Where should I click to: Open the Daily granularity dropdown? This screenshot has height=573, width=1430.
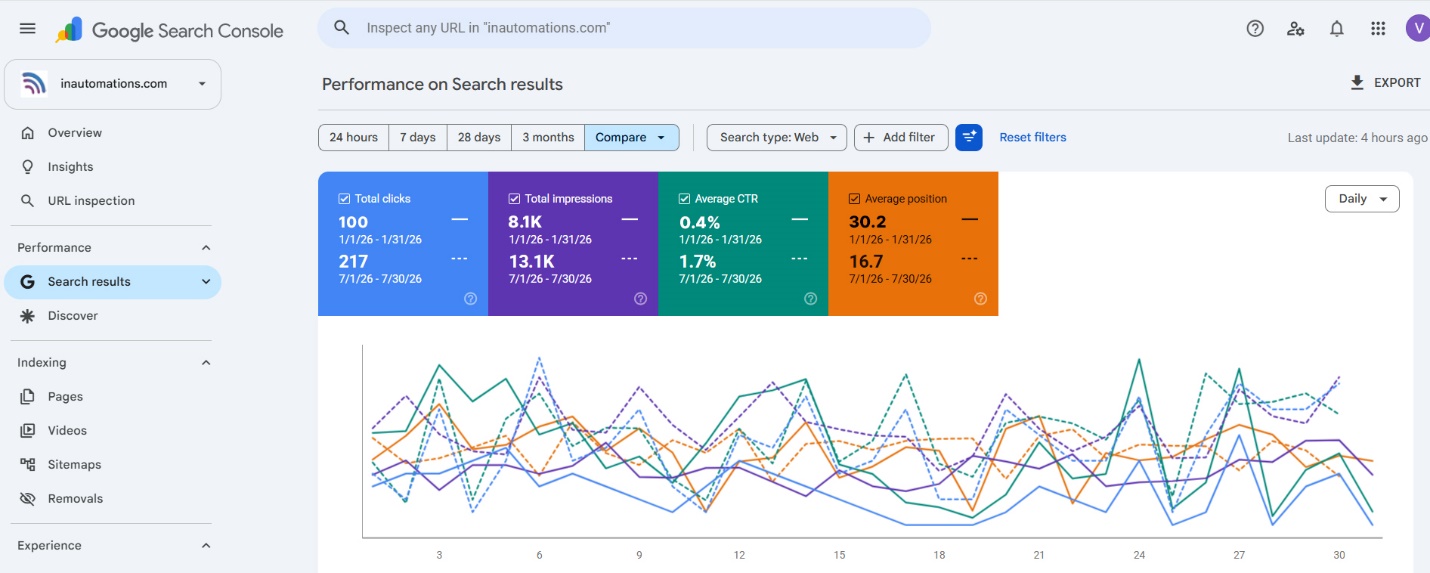tap(1362, 199)
